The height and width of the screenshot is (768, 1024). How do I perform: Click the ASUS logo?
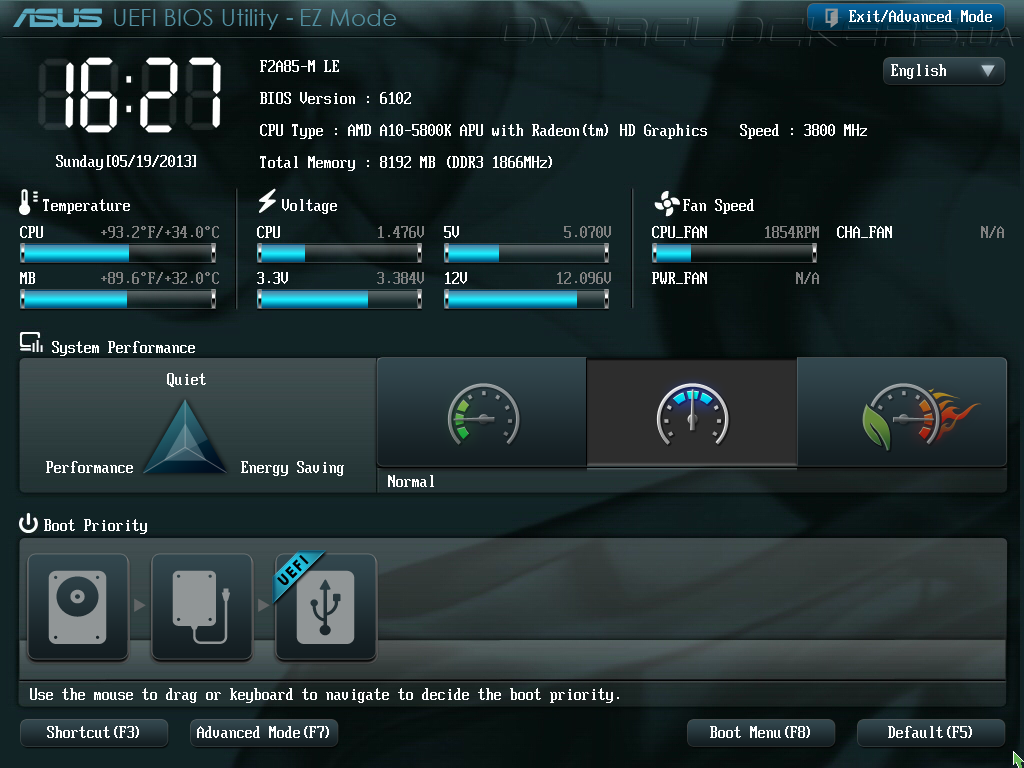(57, 17)
